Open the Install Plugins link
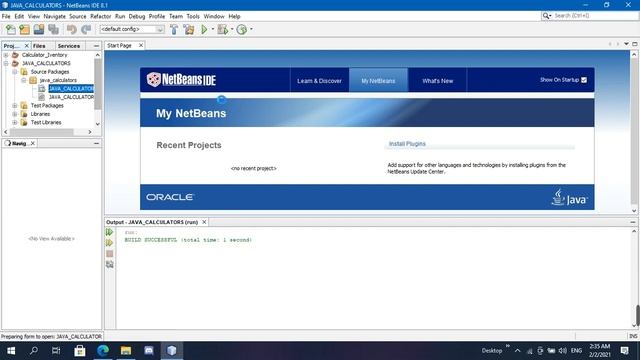The image size is (640, 360). click(x=407, y=144)
